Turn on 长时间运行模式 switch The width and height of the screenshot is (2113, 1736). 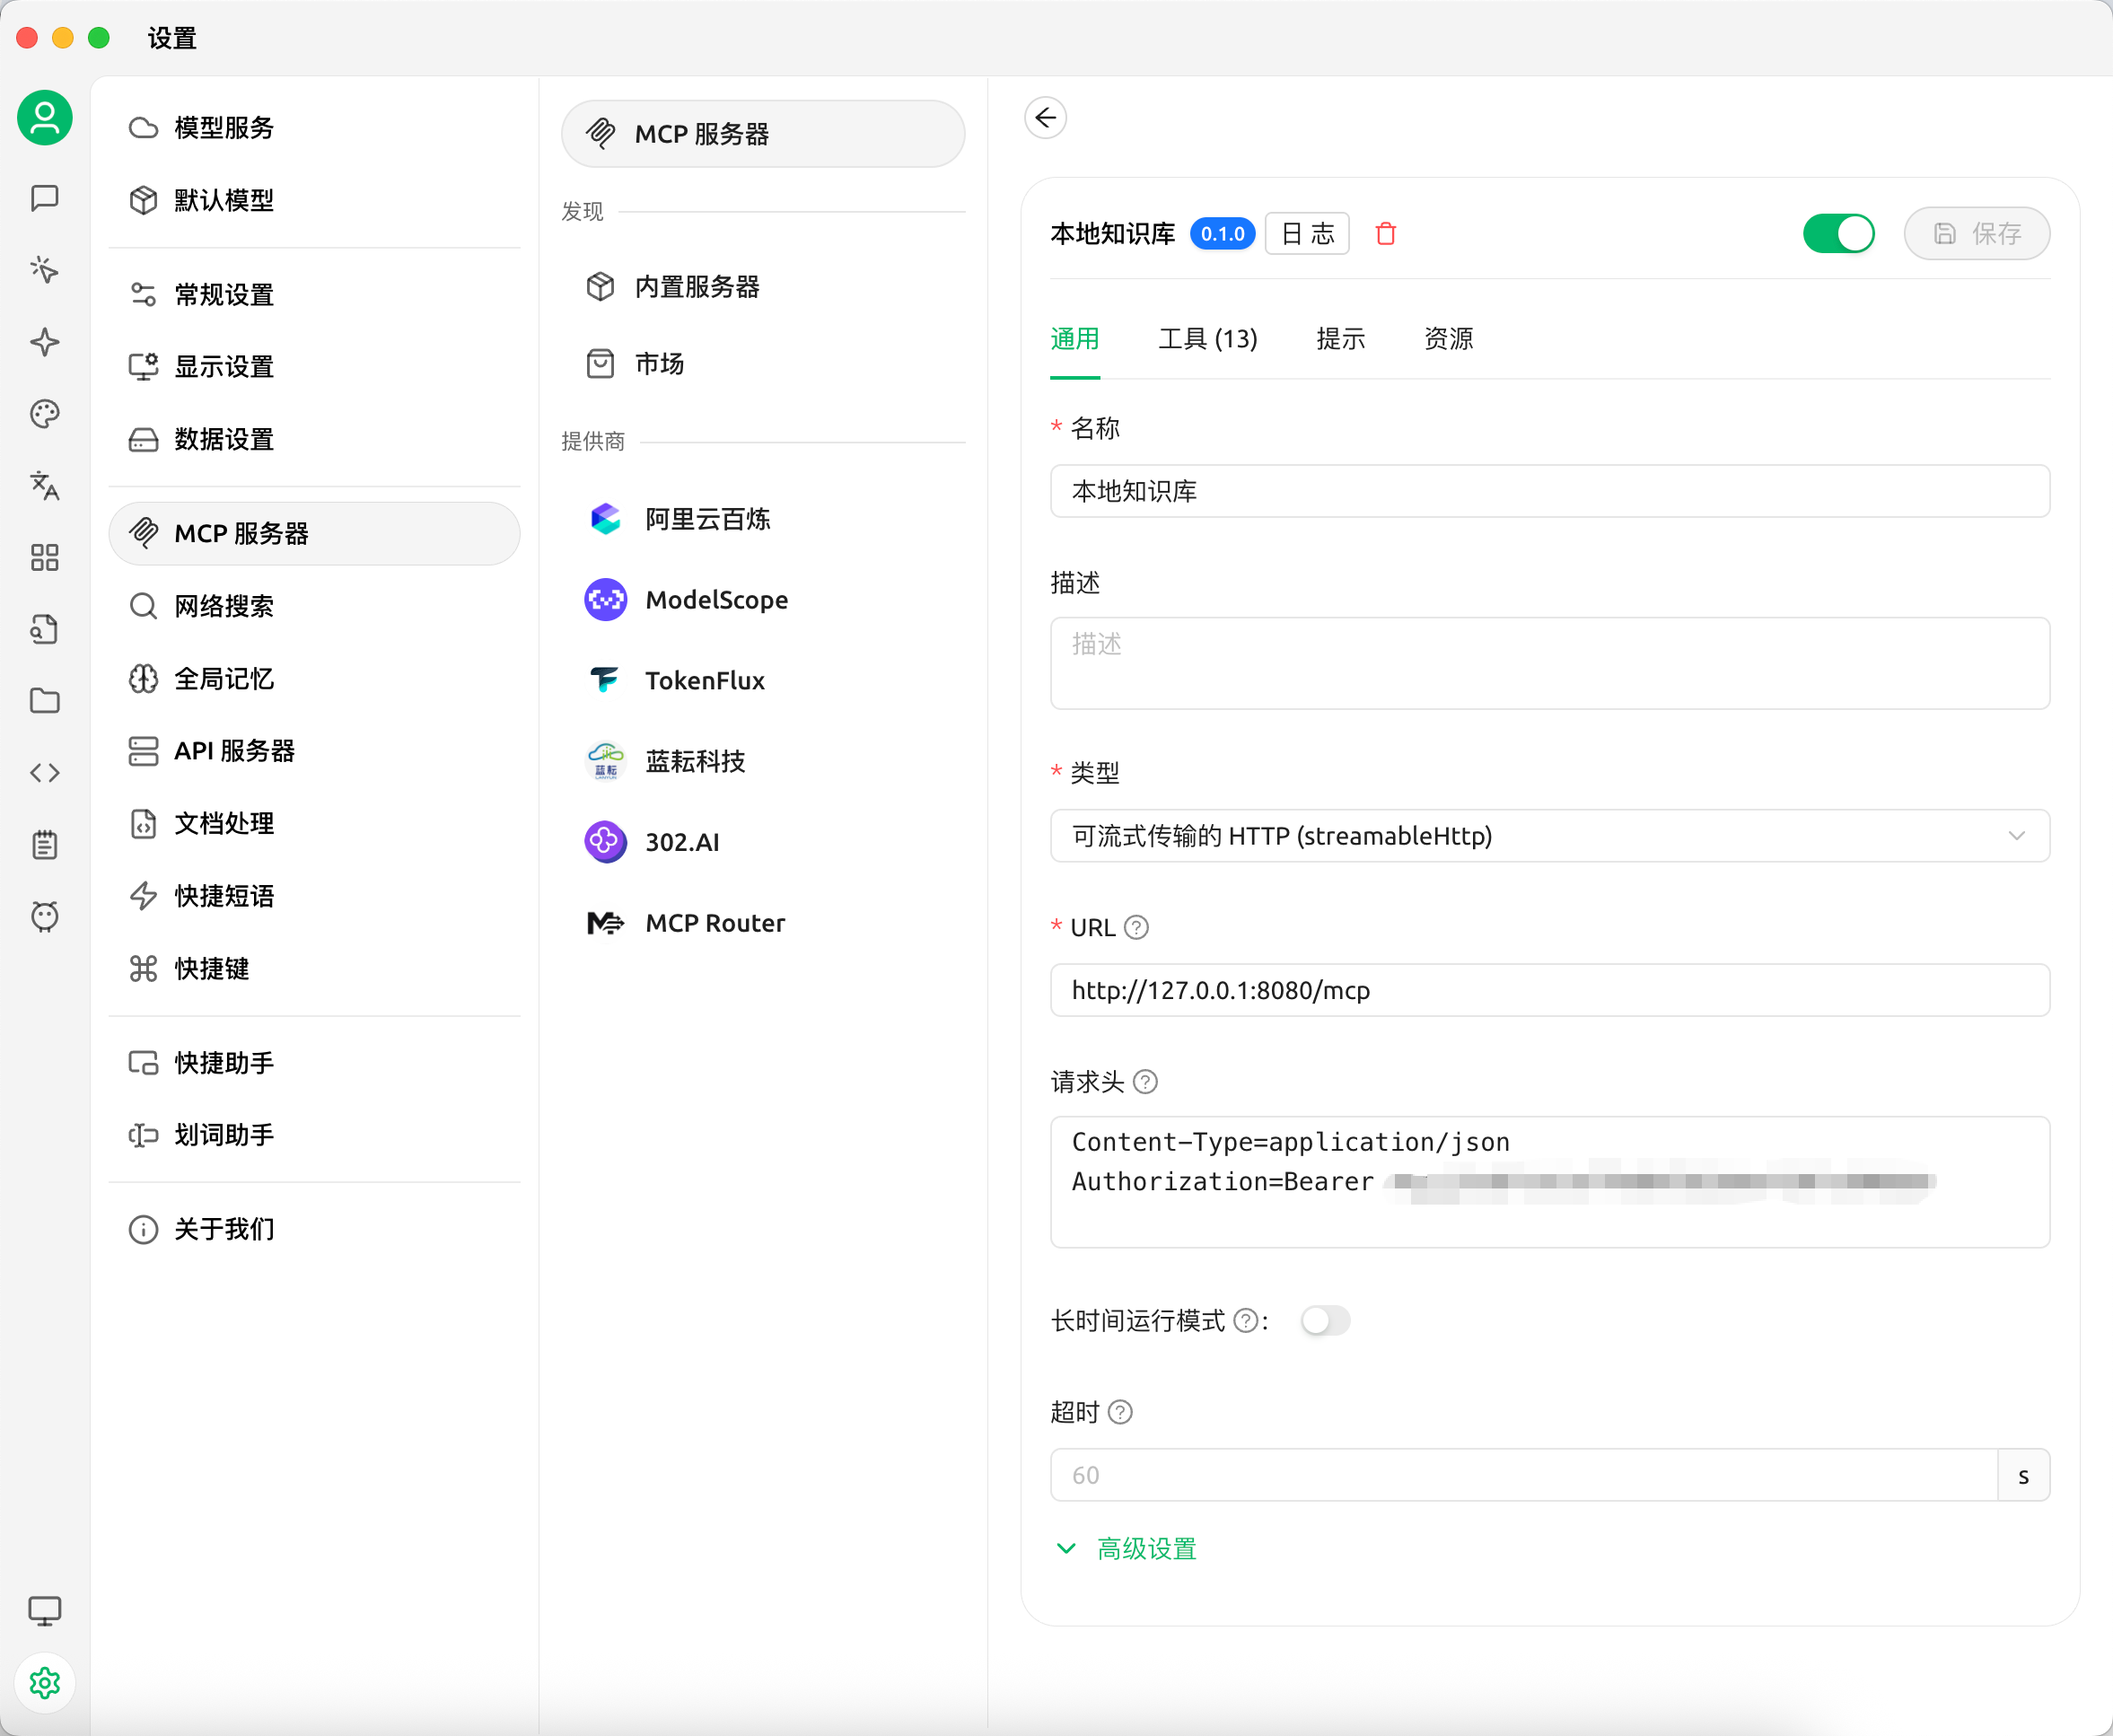[x=1325, y=1320]
